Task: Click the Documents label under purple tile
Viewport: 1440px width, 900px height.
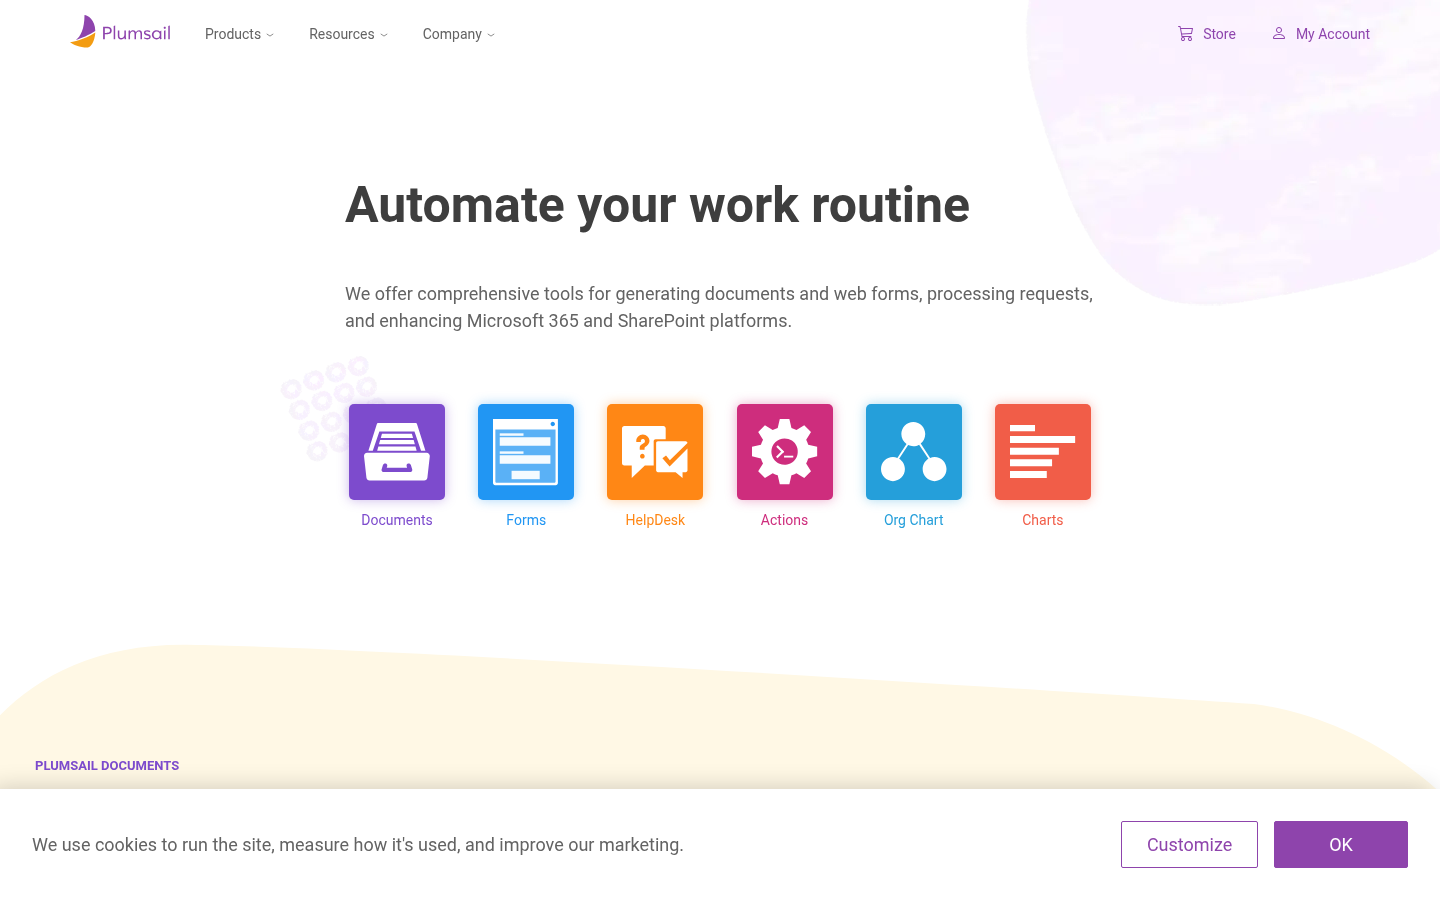Action: (397, 520)
